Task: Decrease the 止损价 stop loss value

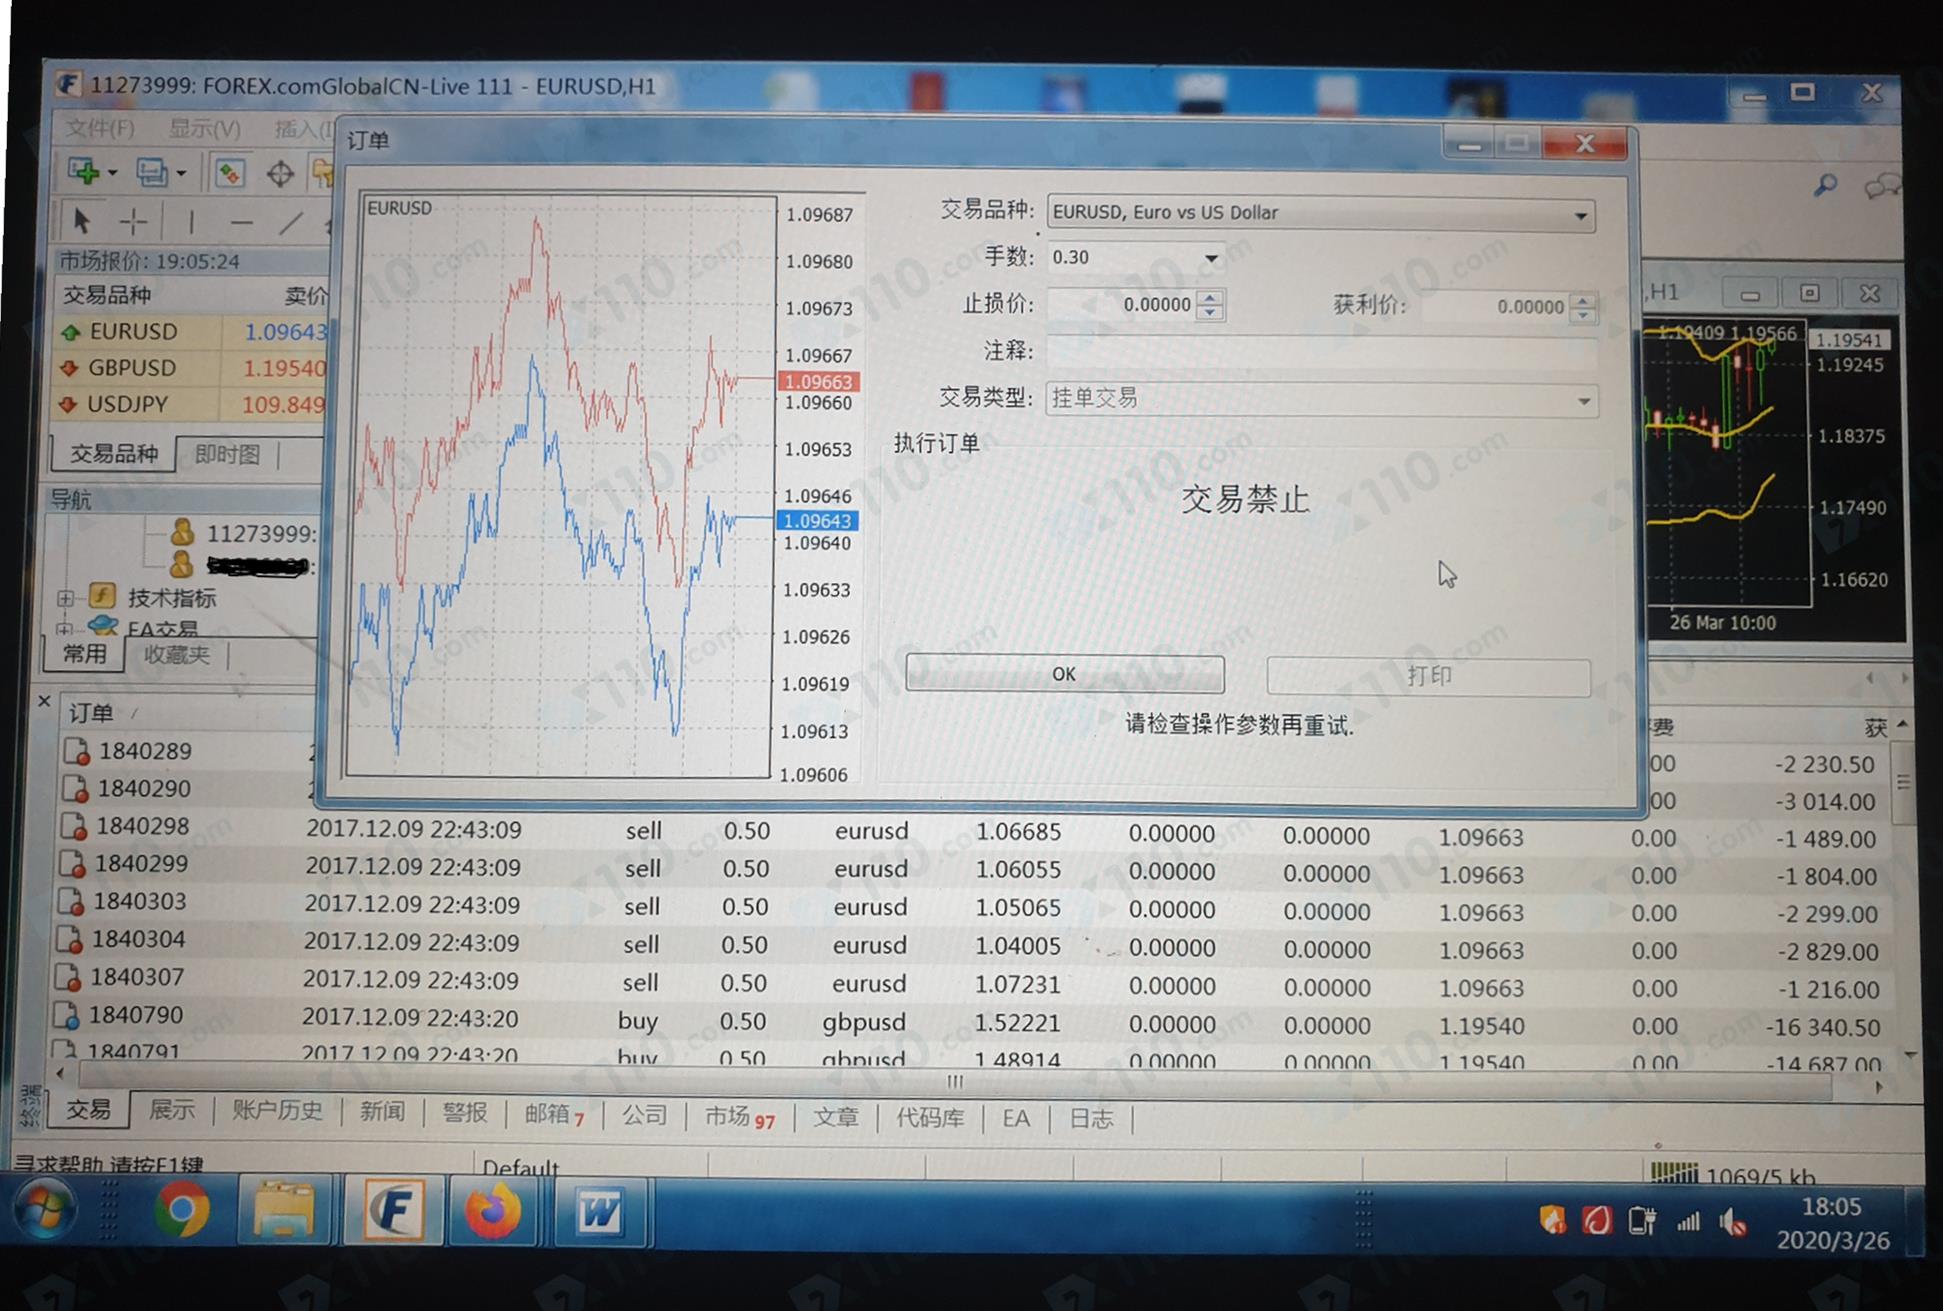Action: pyautogui.click(x=1211, y=313)
